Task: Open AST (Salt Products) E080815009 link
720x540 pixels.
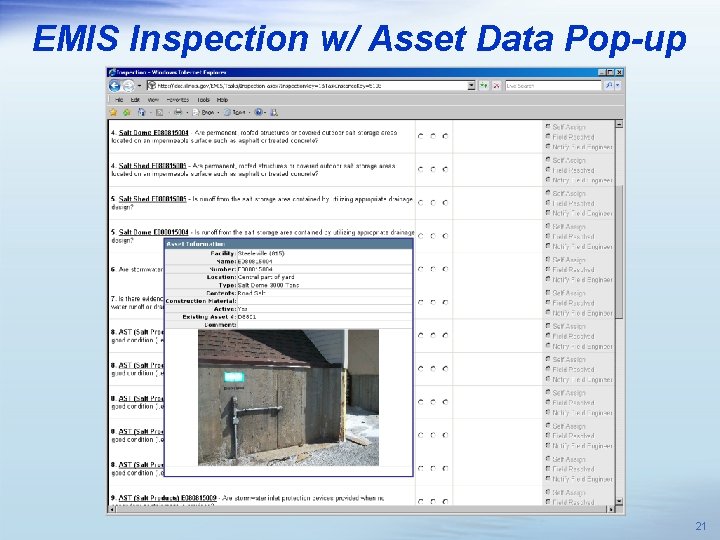Action: click(167, 498)
